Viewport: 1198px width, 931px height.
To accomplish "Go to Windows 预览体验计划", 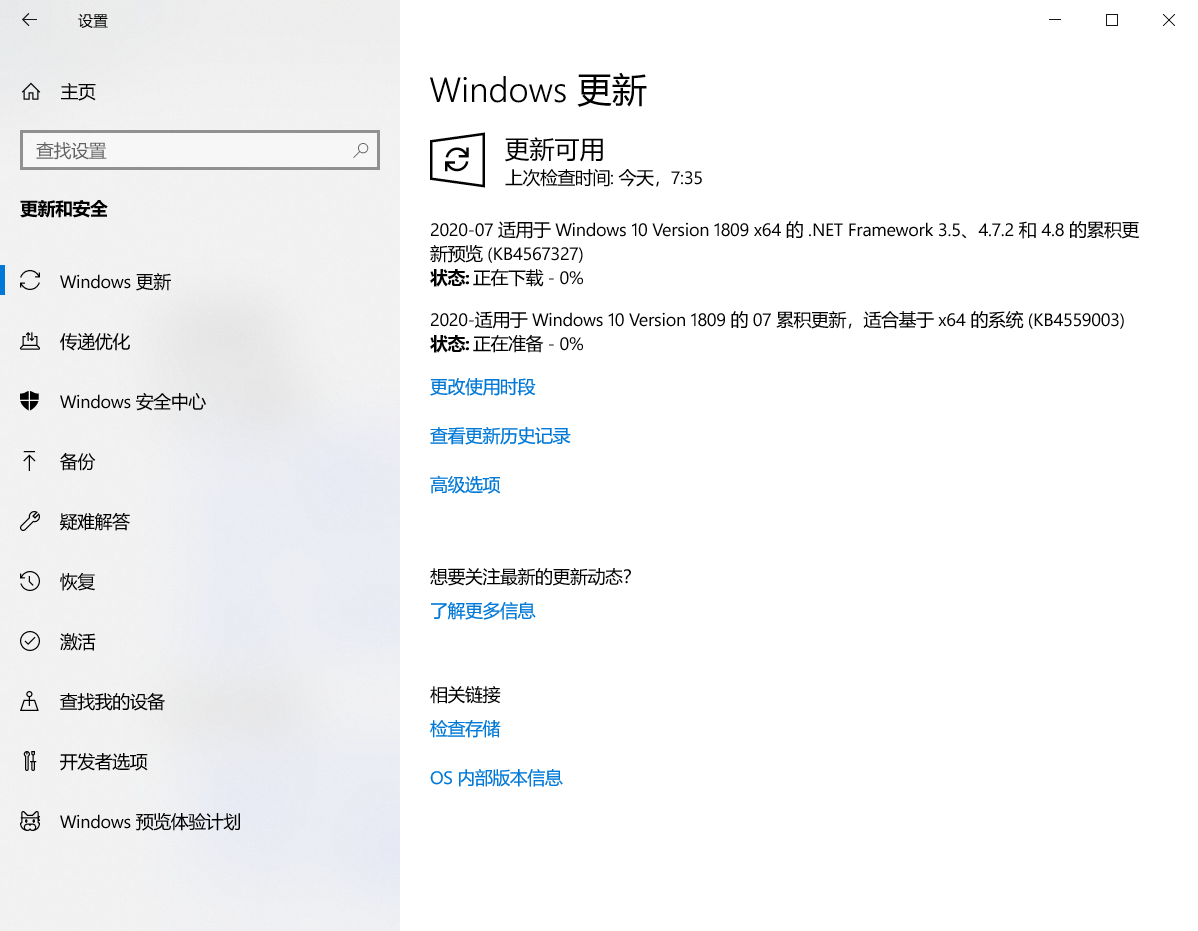I will pos(150,822).
